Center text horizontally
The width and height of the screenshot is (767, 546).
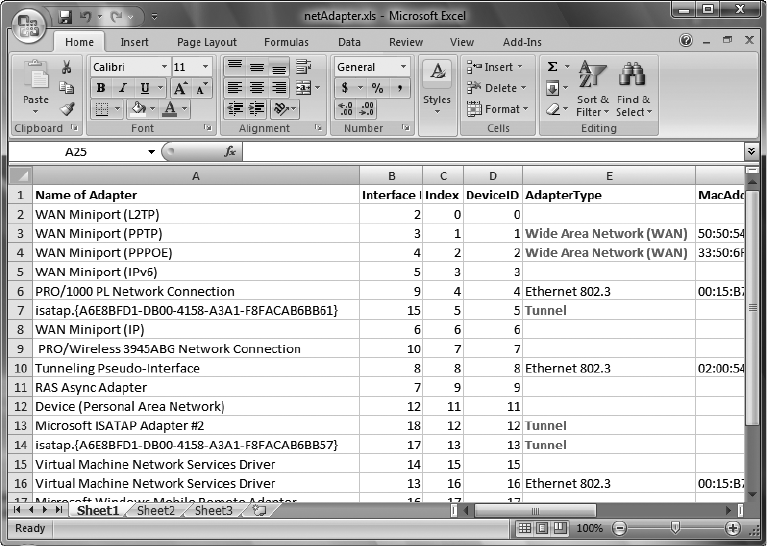tap(257, 88)
